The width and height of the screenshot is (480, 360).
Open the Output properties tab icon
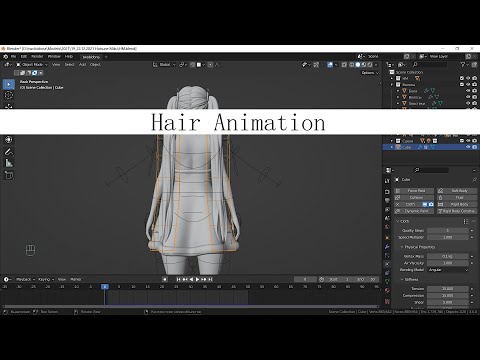click(x=387, y=201)
